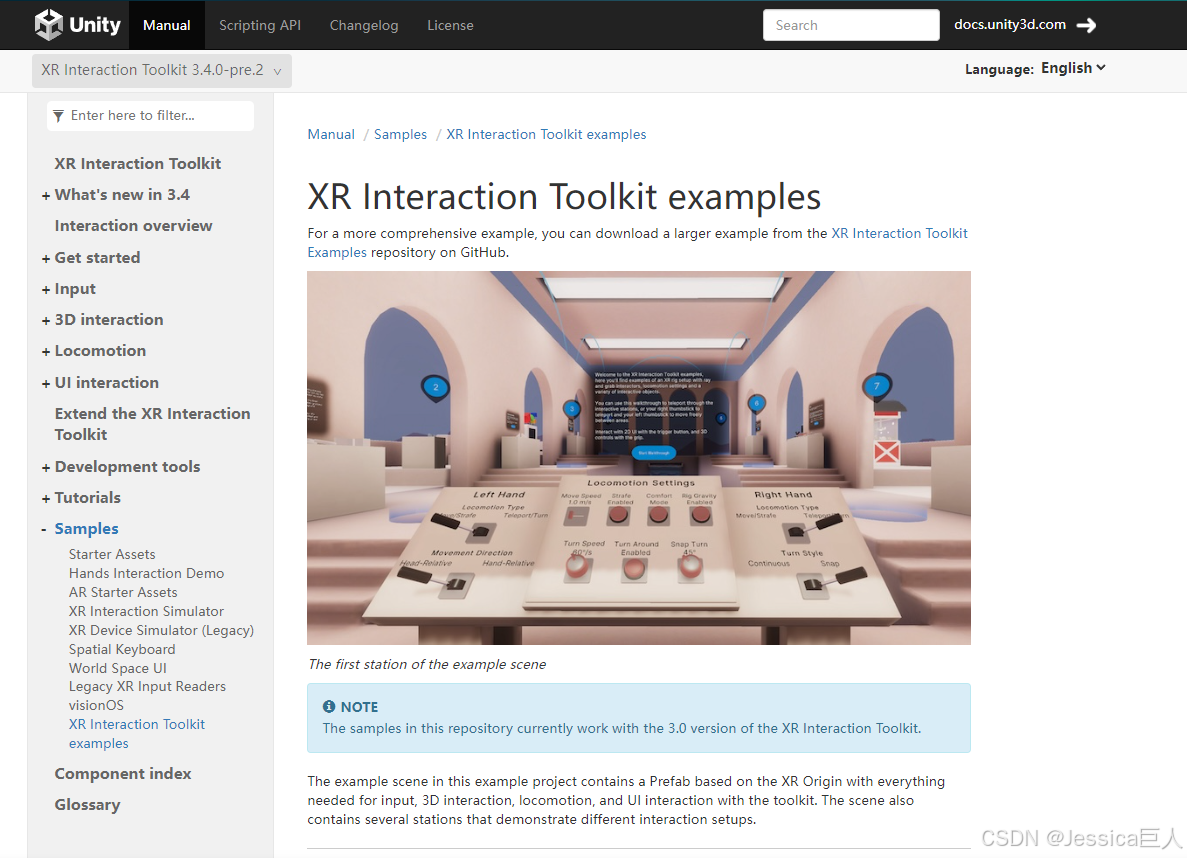Click the Manual breadcrumb link
This screenshot has height=858, width=1187.
point(331,134)
